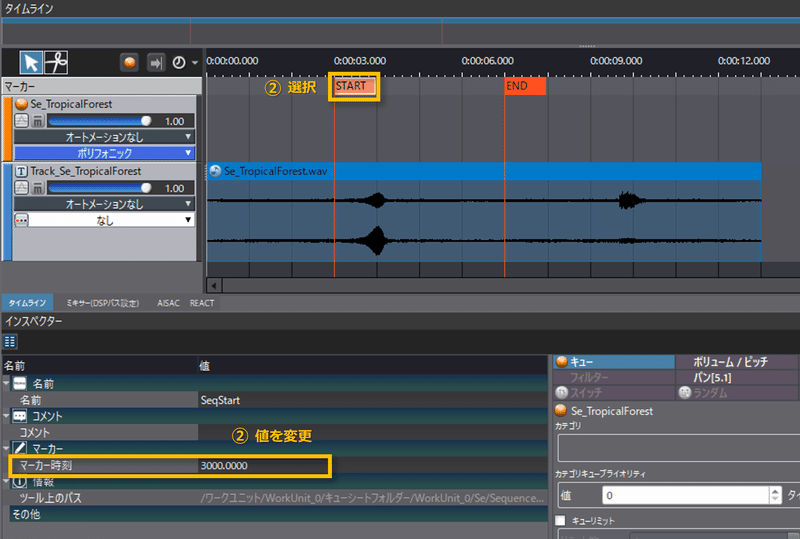Open the ポリフォニック dropdown

104,153
